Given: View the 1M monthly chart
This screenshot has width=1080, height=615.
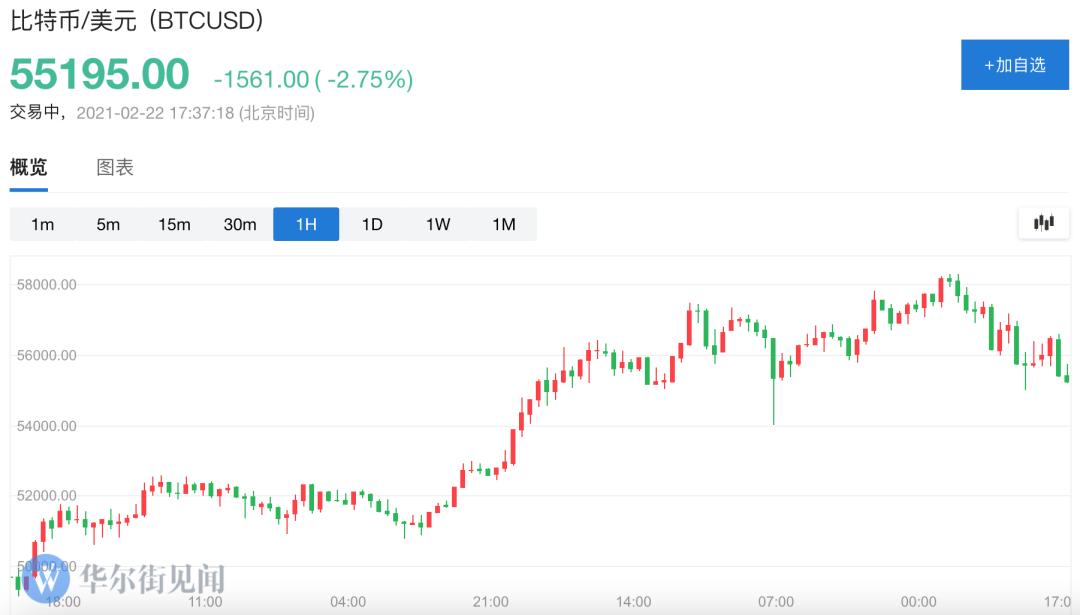Looking at the screenshot, I should [x=504, y=224].
